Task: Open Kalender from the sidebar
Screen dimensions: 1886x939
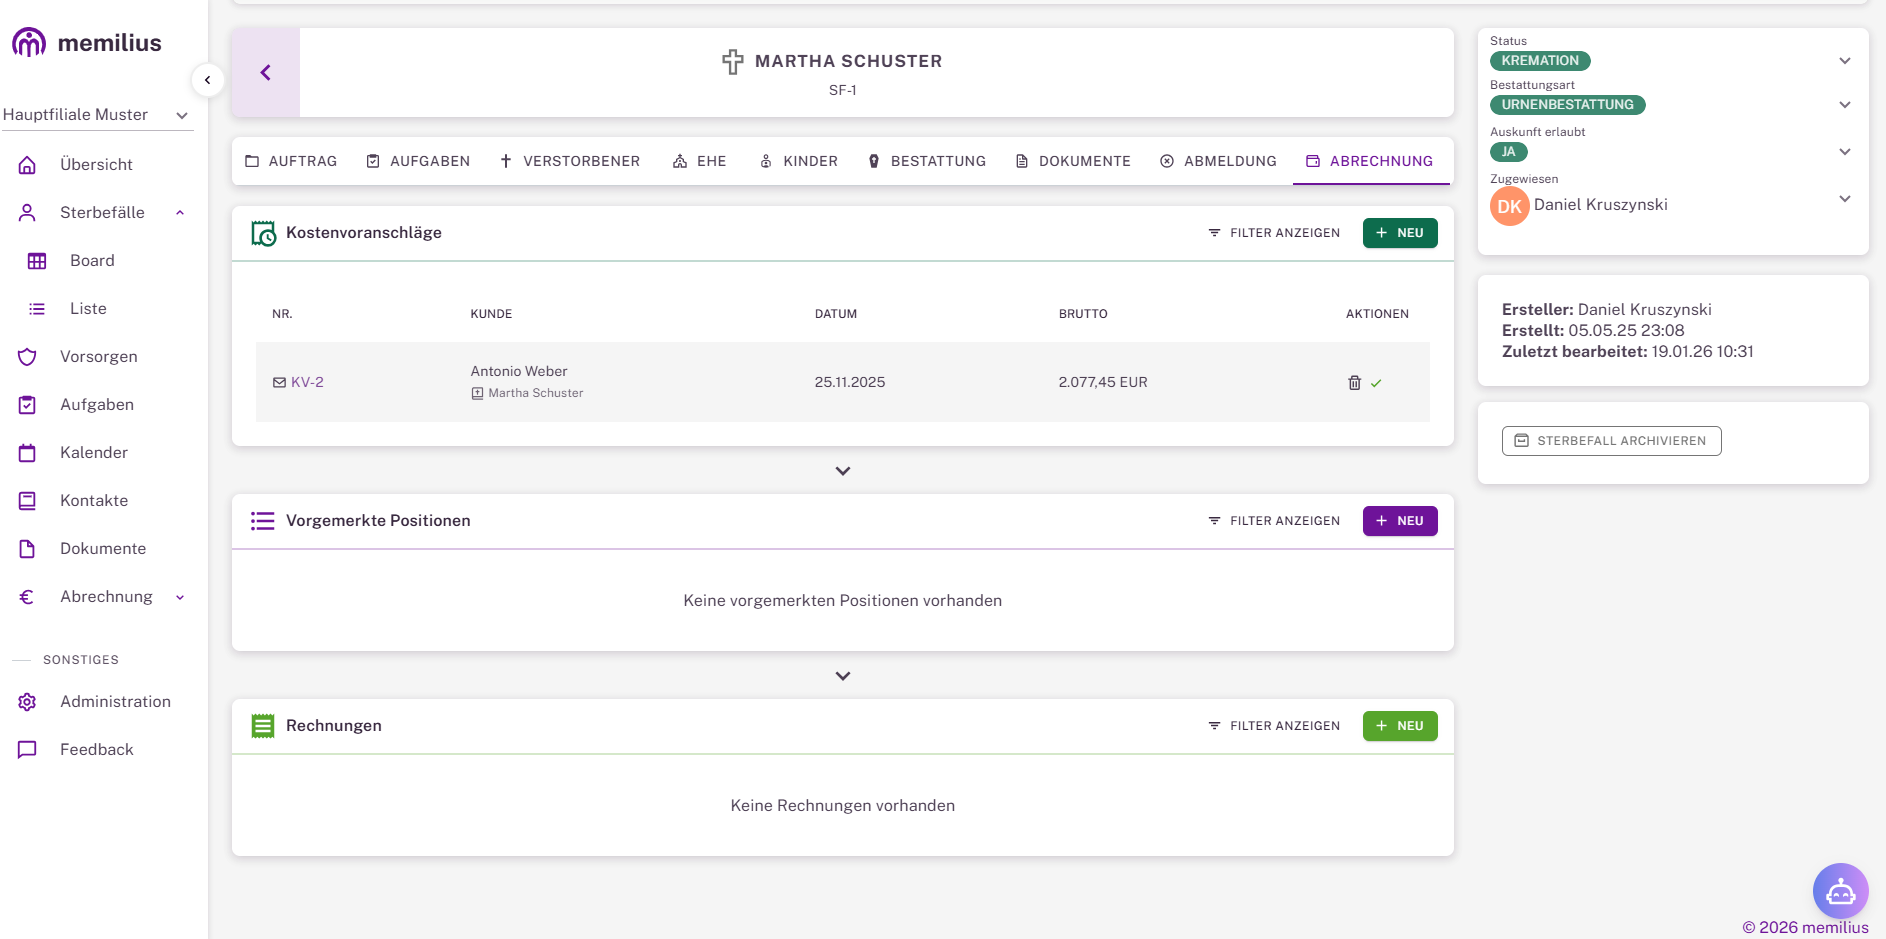Action: click(x=94, y=453)
